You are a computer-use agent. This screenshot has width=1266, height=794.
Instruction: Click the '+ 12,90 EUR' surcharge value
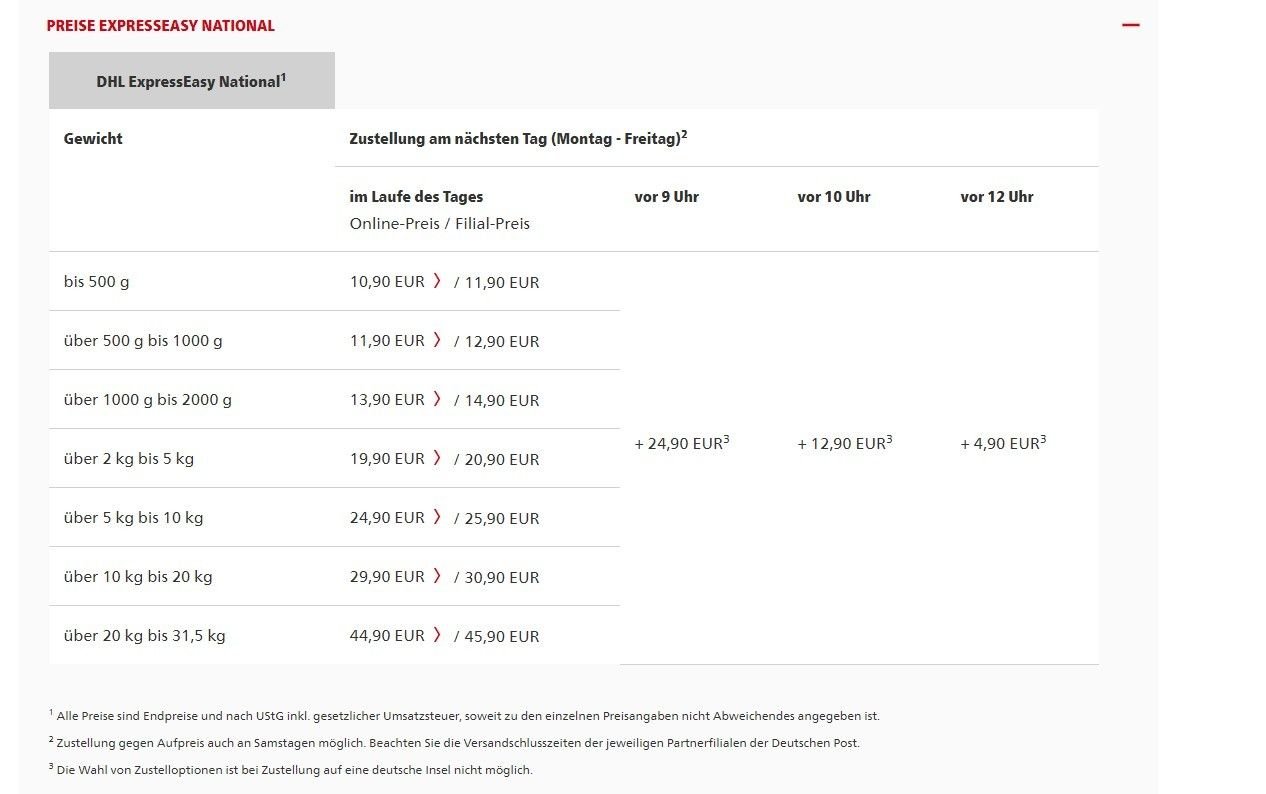click(844, 443)
